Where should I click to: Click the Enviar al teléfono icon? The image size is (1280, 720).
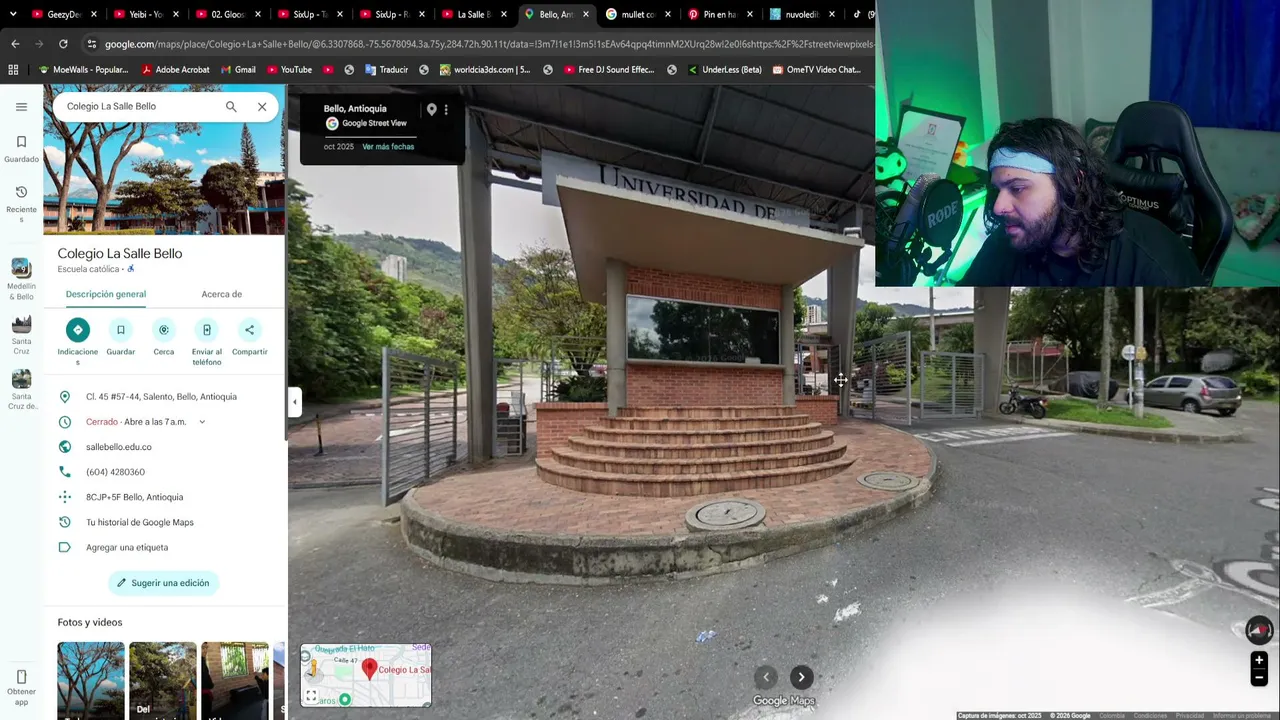(207, 330)
